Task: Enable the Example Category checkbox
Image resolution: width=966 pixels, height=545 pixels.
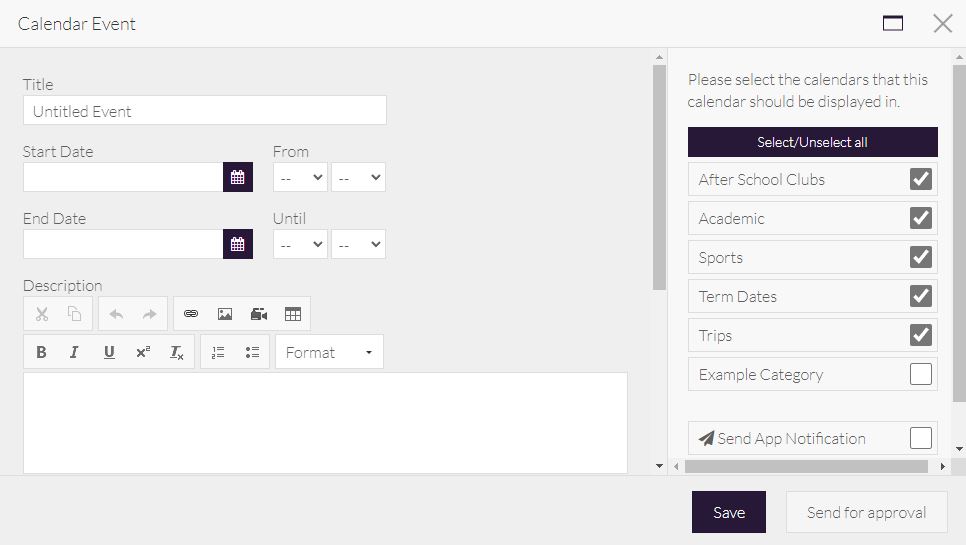Action: (x=920, y=374)
